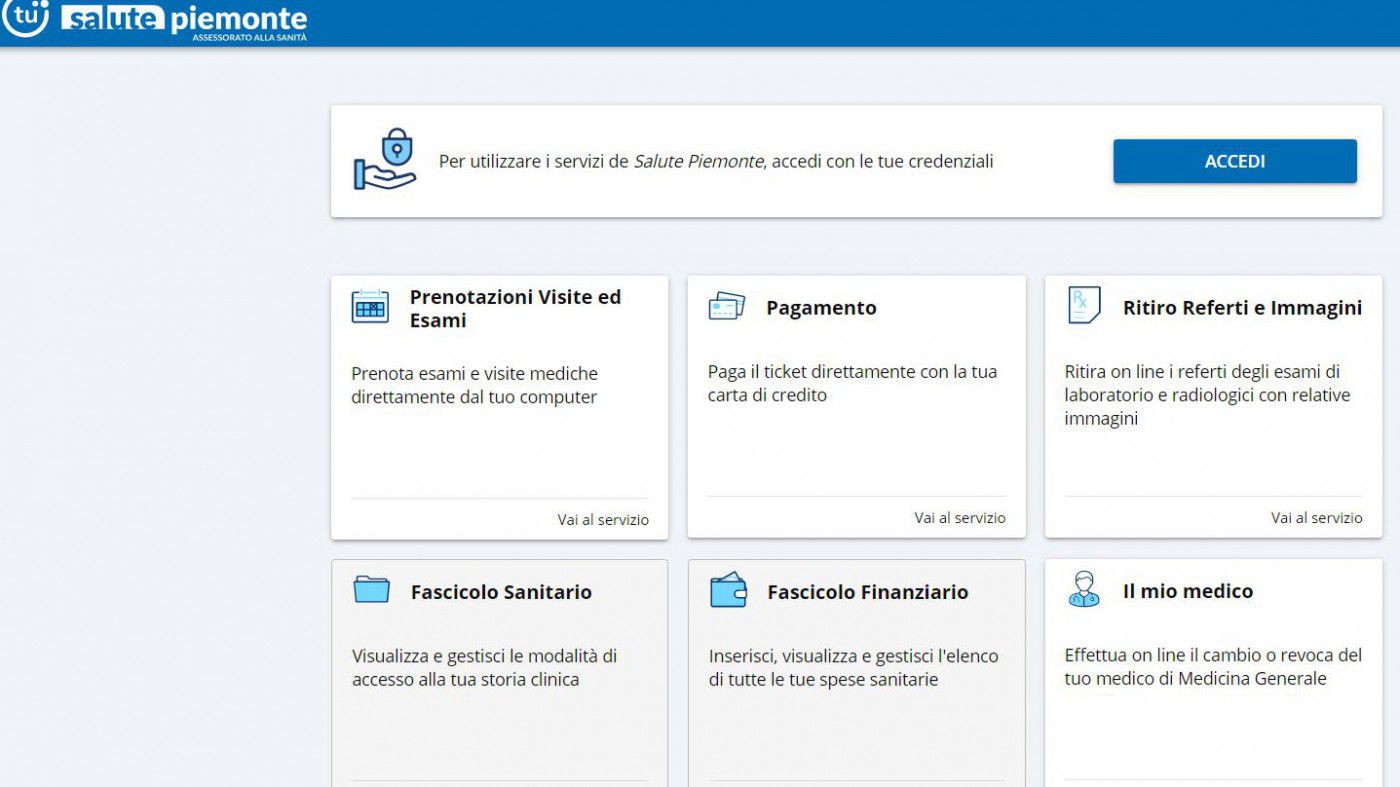Open Vai al servizio under Pagamento
Image resolution: width=1400 pixels, height=787 pixels.
[x=960, y=518]
